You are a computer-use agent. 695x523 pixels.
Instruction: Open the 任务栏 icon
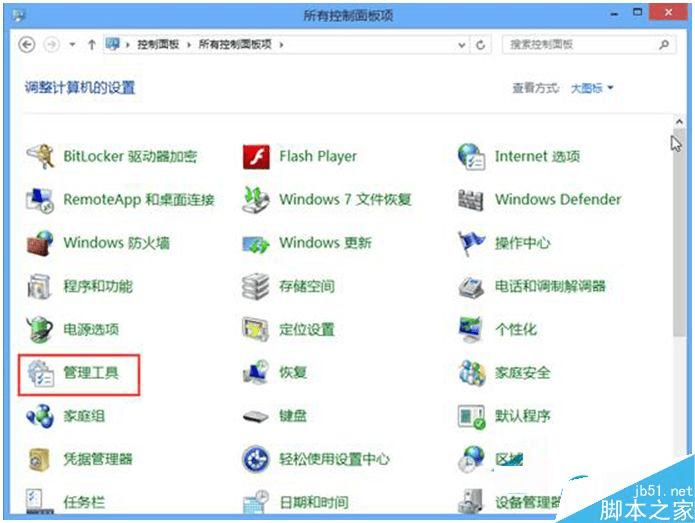point(40,502)
